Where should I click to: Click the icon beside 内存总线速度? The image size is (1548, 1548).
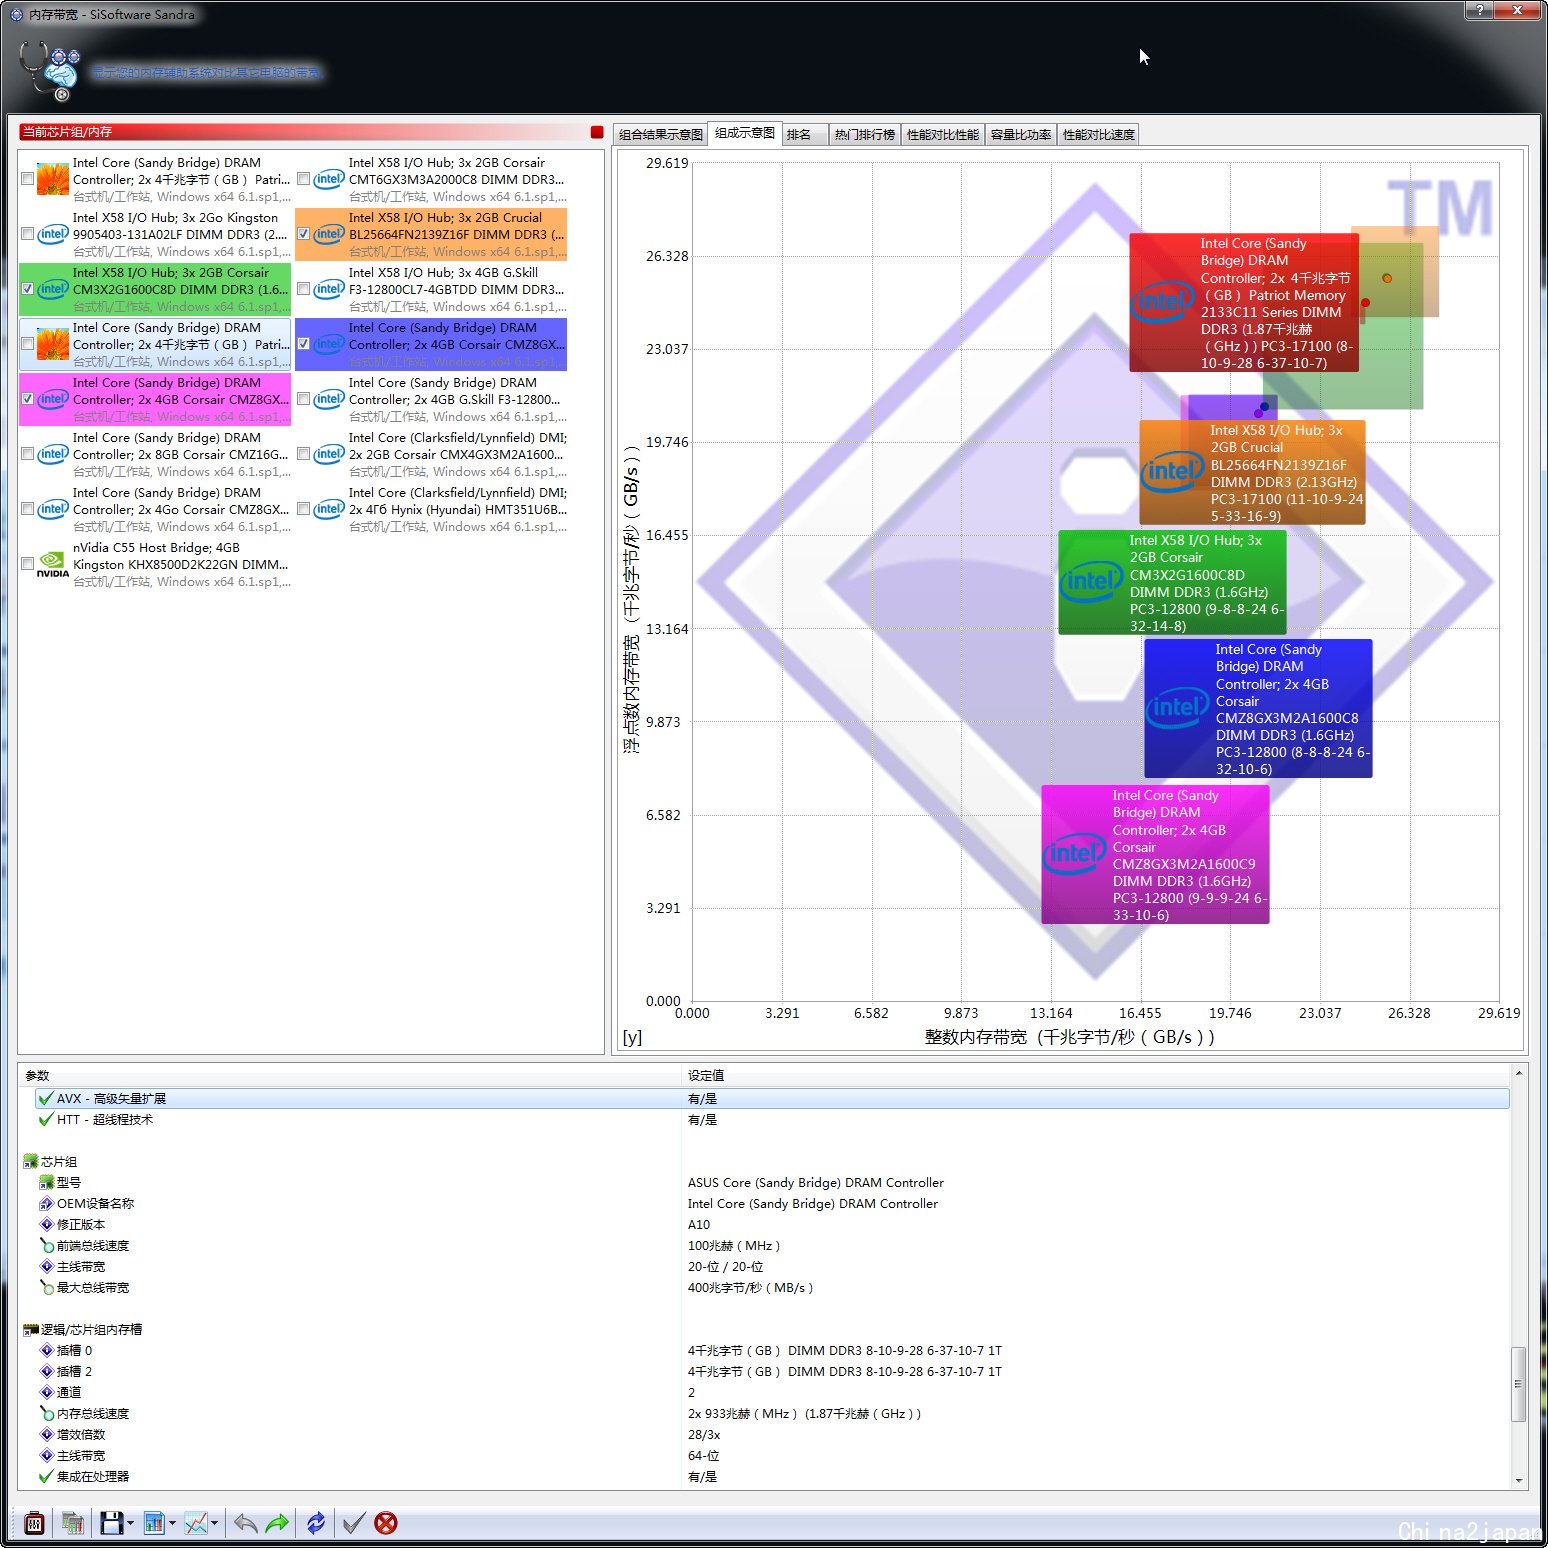coord(46,1414)
